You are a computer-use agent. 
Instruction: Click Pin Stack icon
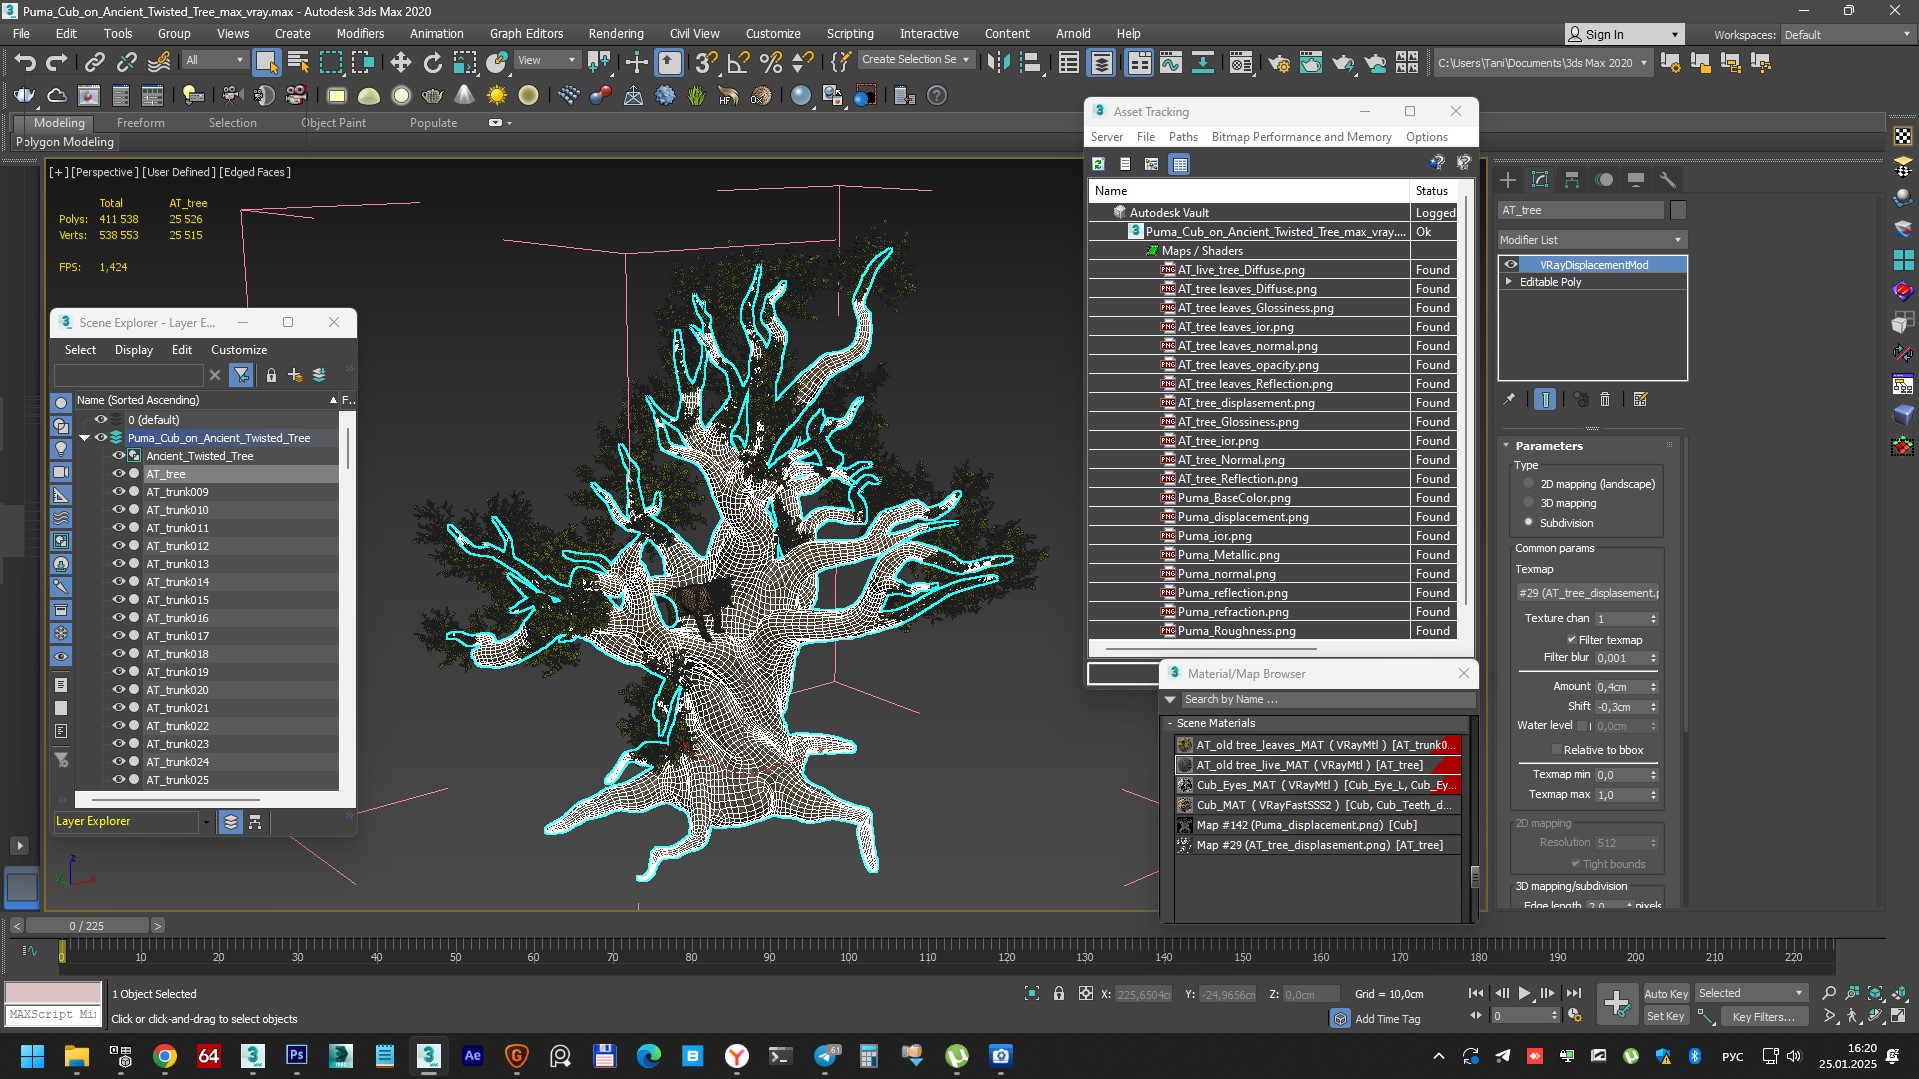1509,399
